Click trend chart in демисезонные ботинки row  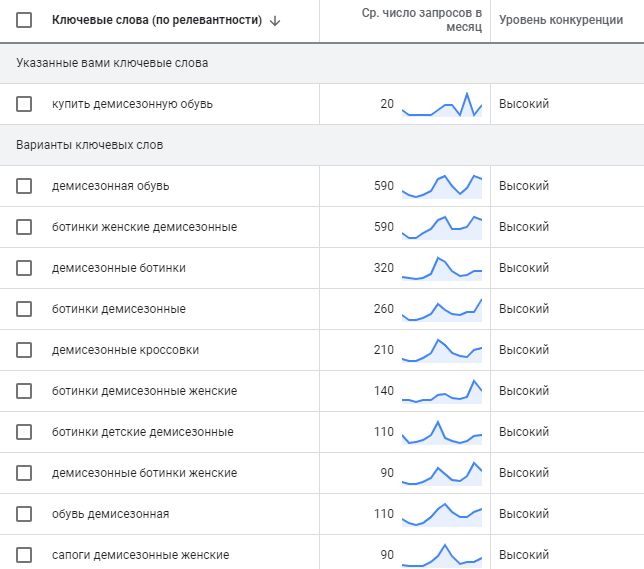pyautogui.click(x=442, y=268)
